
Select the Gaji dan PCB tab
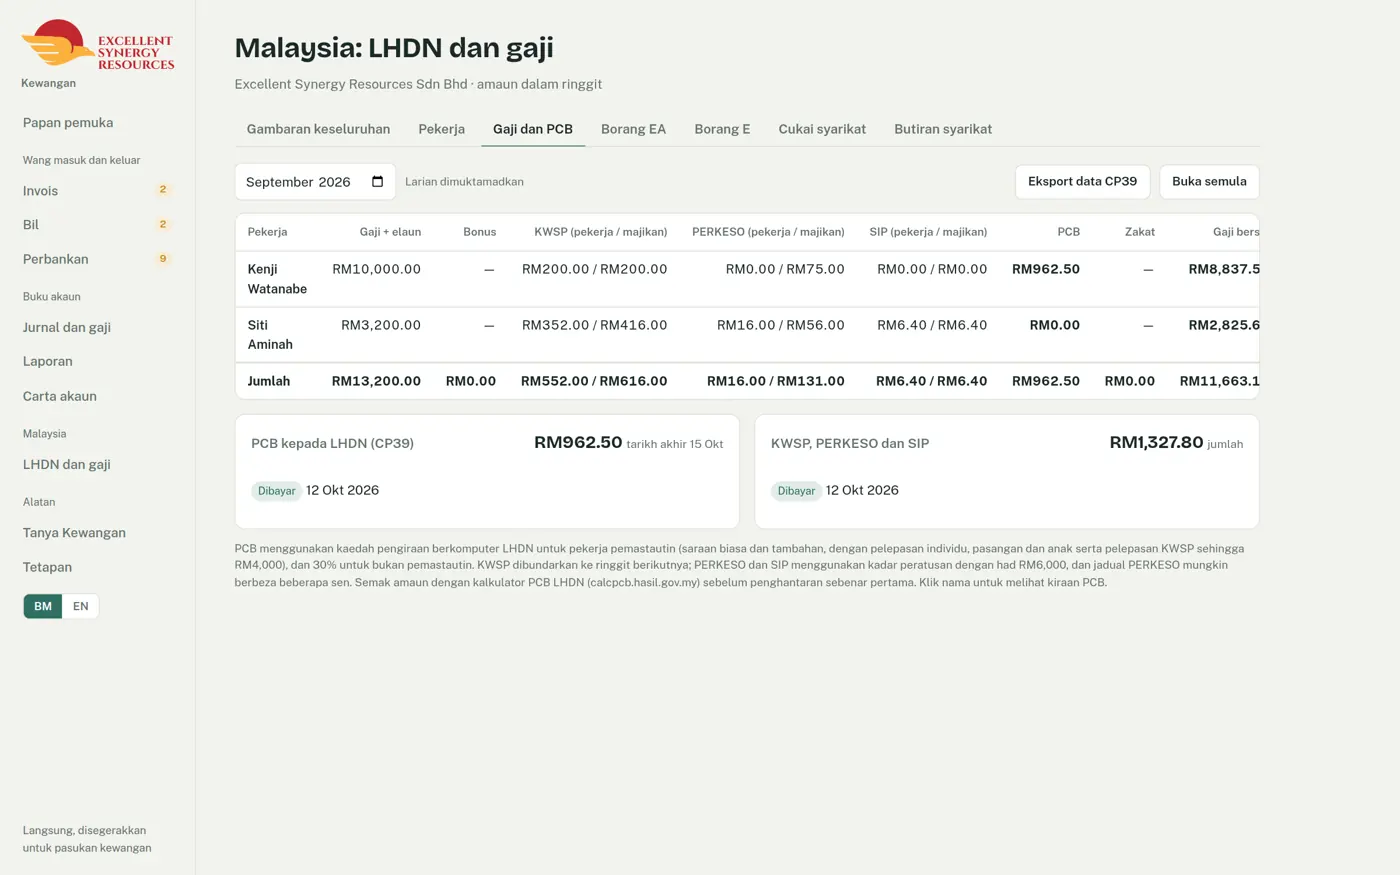(533, 129)
